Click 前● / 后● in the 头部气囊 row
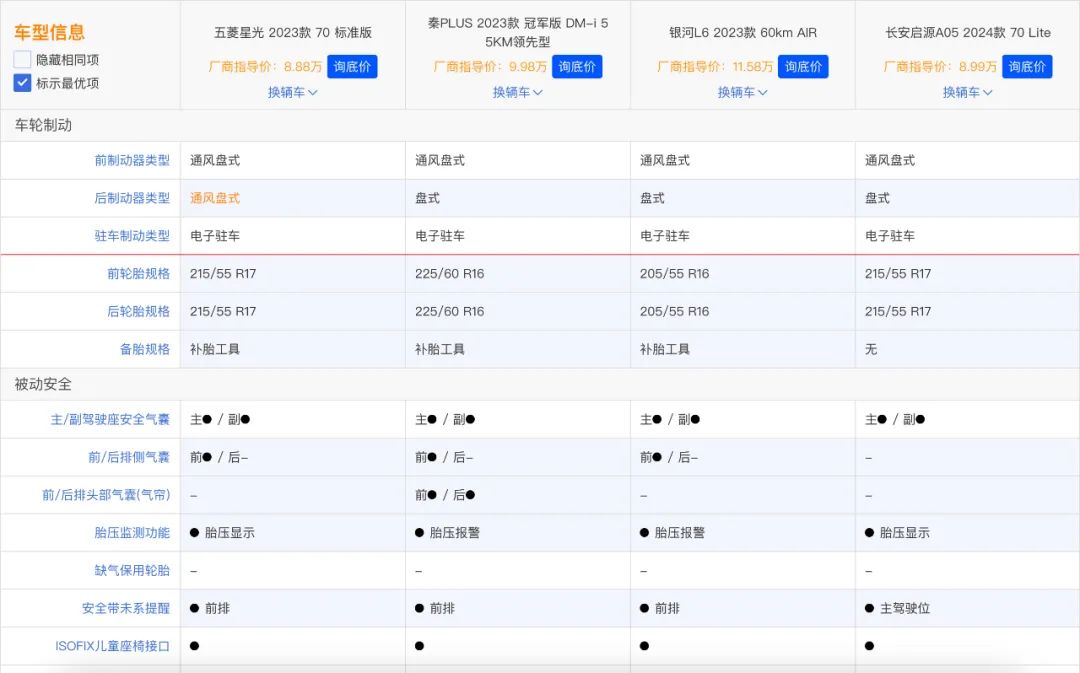The width and height of the screenshot is (1080, 673). [x=445, y=495]
